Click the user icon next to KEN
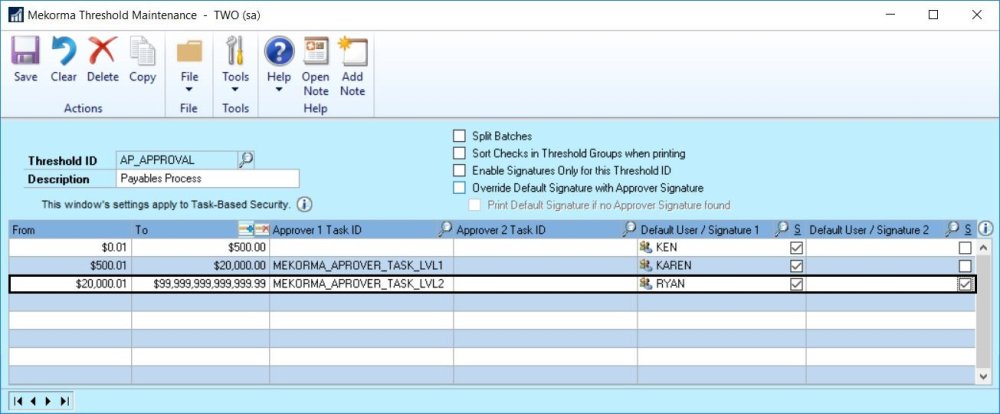Screen dimensions: 1000x414 coord(646,248)
